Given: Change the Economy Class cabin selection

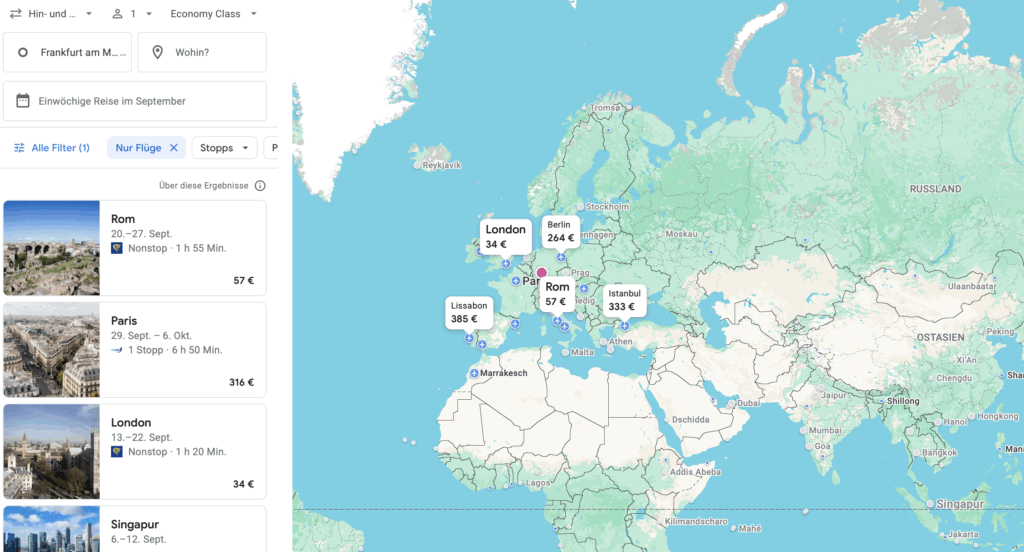Looking at the screenshot, I should click(x=213, y=14).
